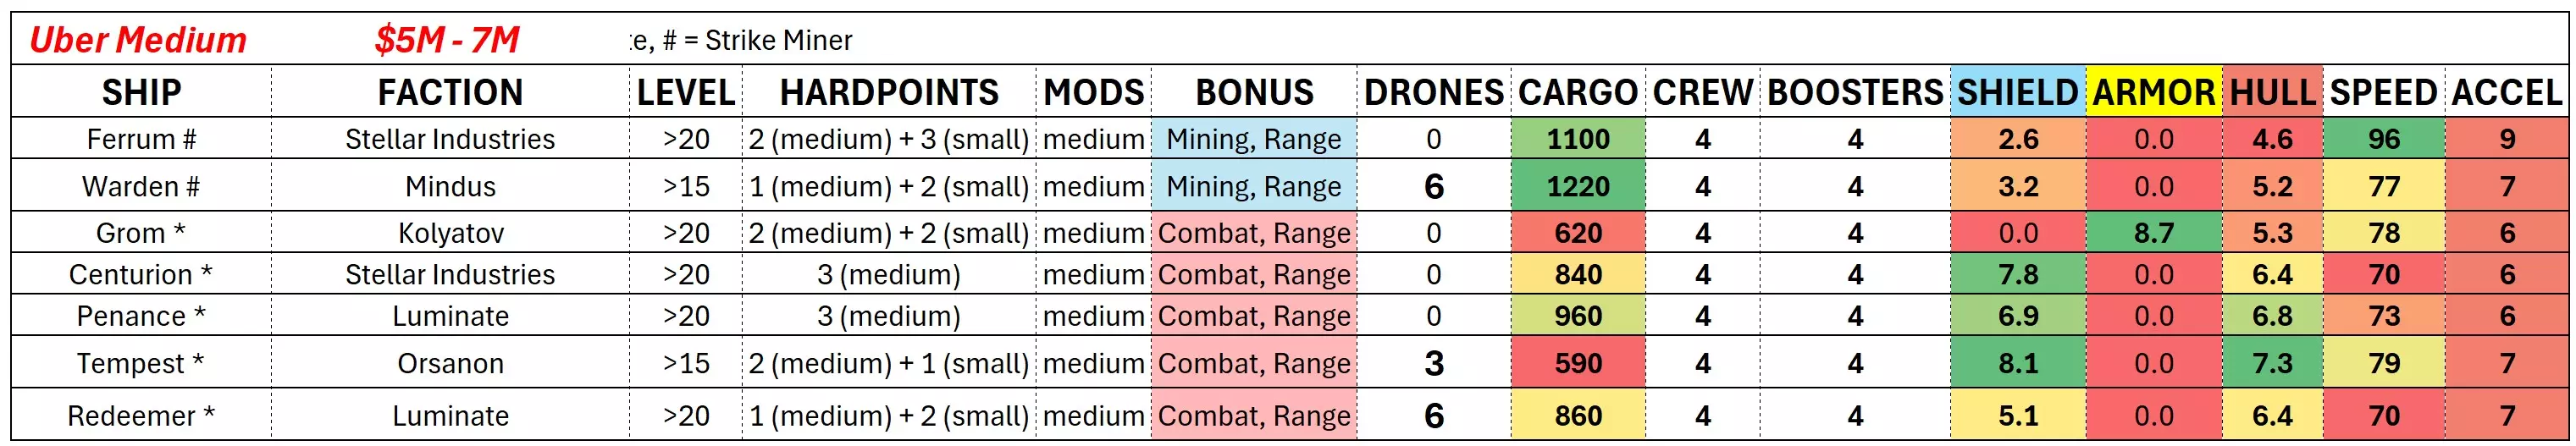Select the Penance hull value 6.8
This screenshot has width=2576, height=446.
tap(2272, 316)
